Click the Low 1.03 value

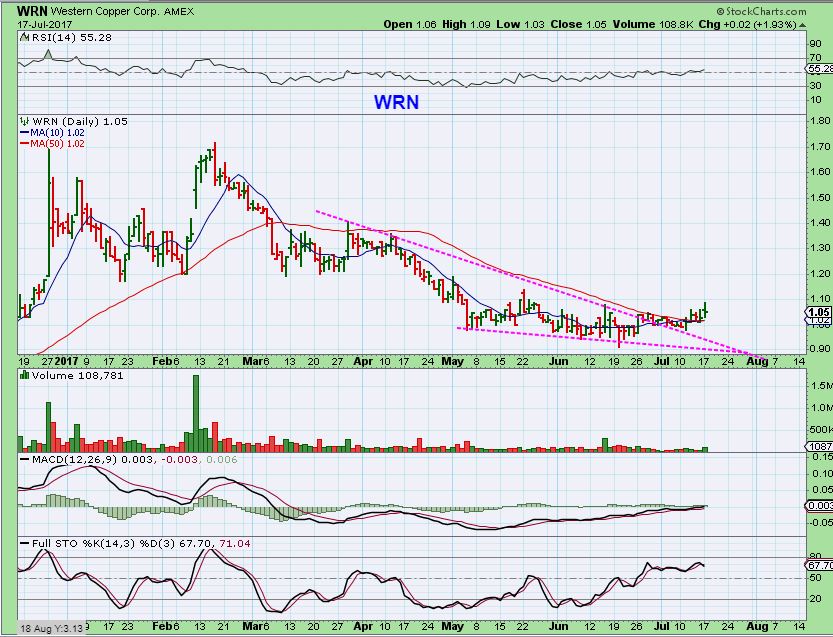point(520,24)
